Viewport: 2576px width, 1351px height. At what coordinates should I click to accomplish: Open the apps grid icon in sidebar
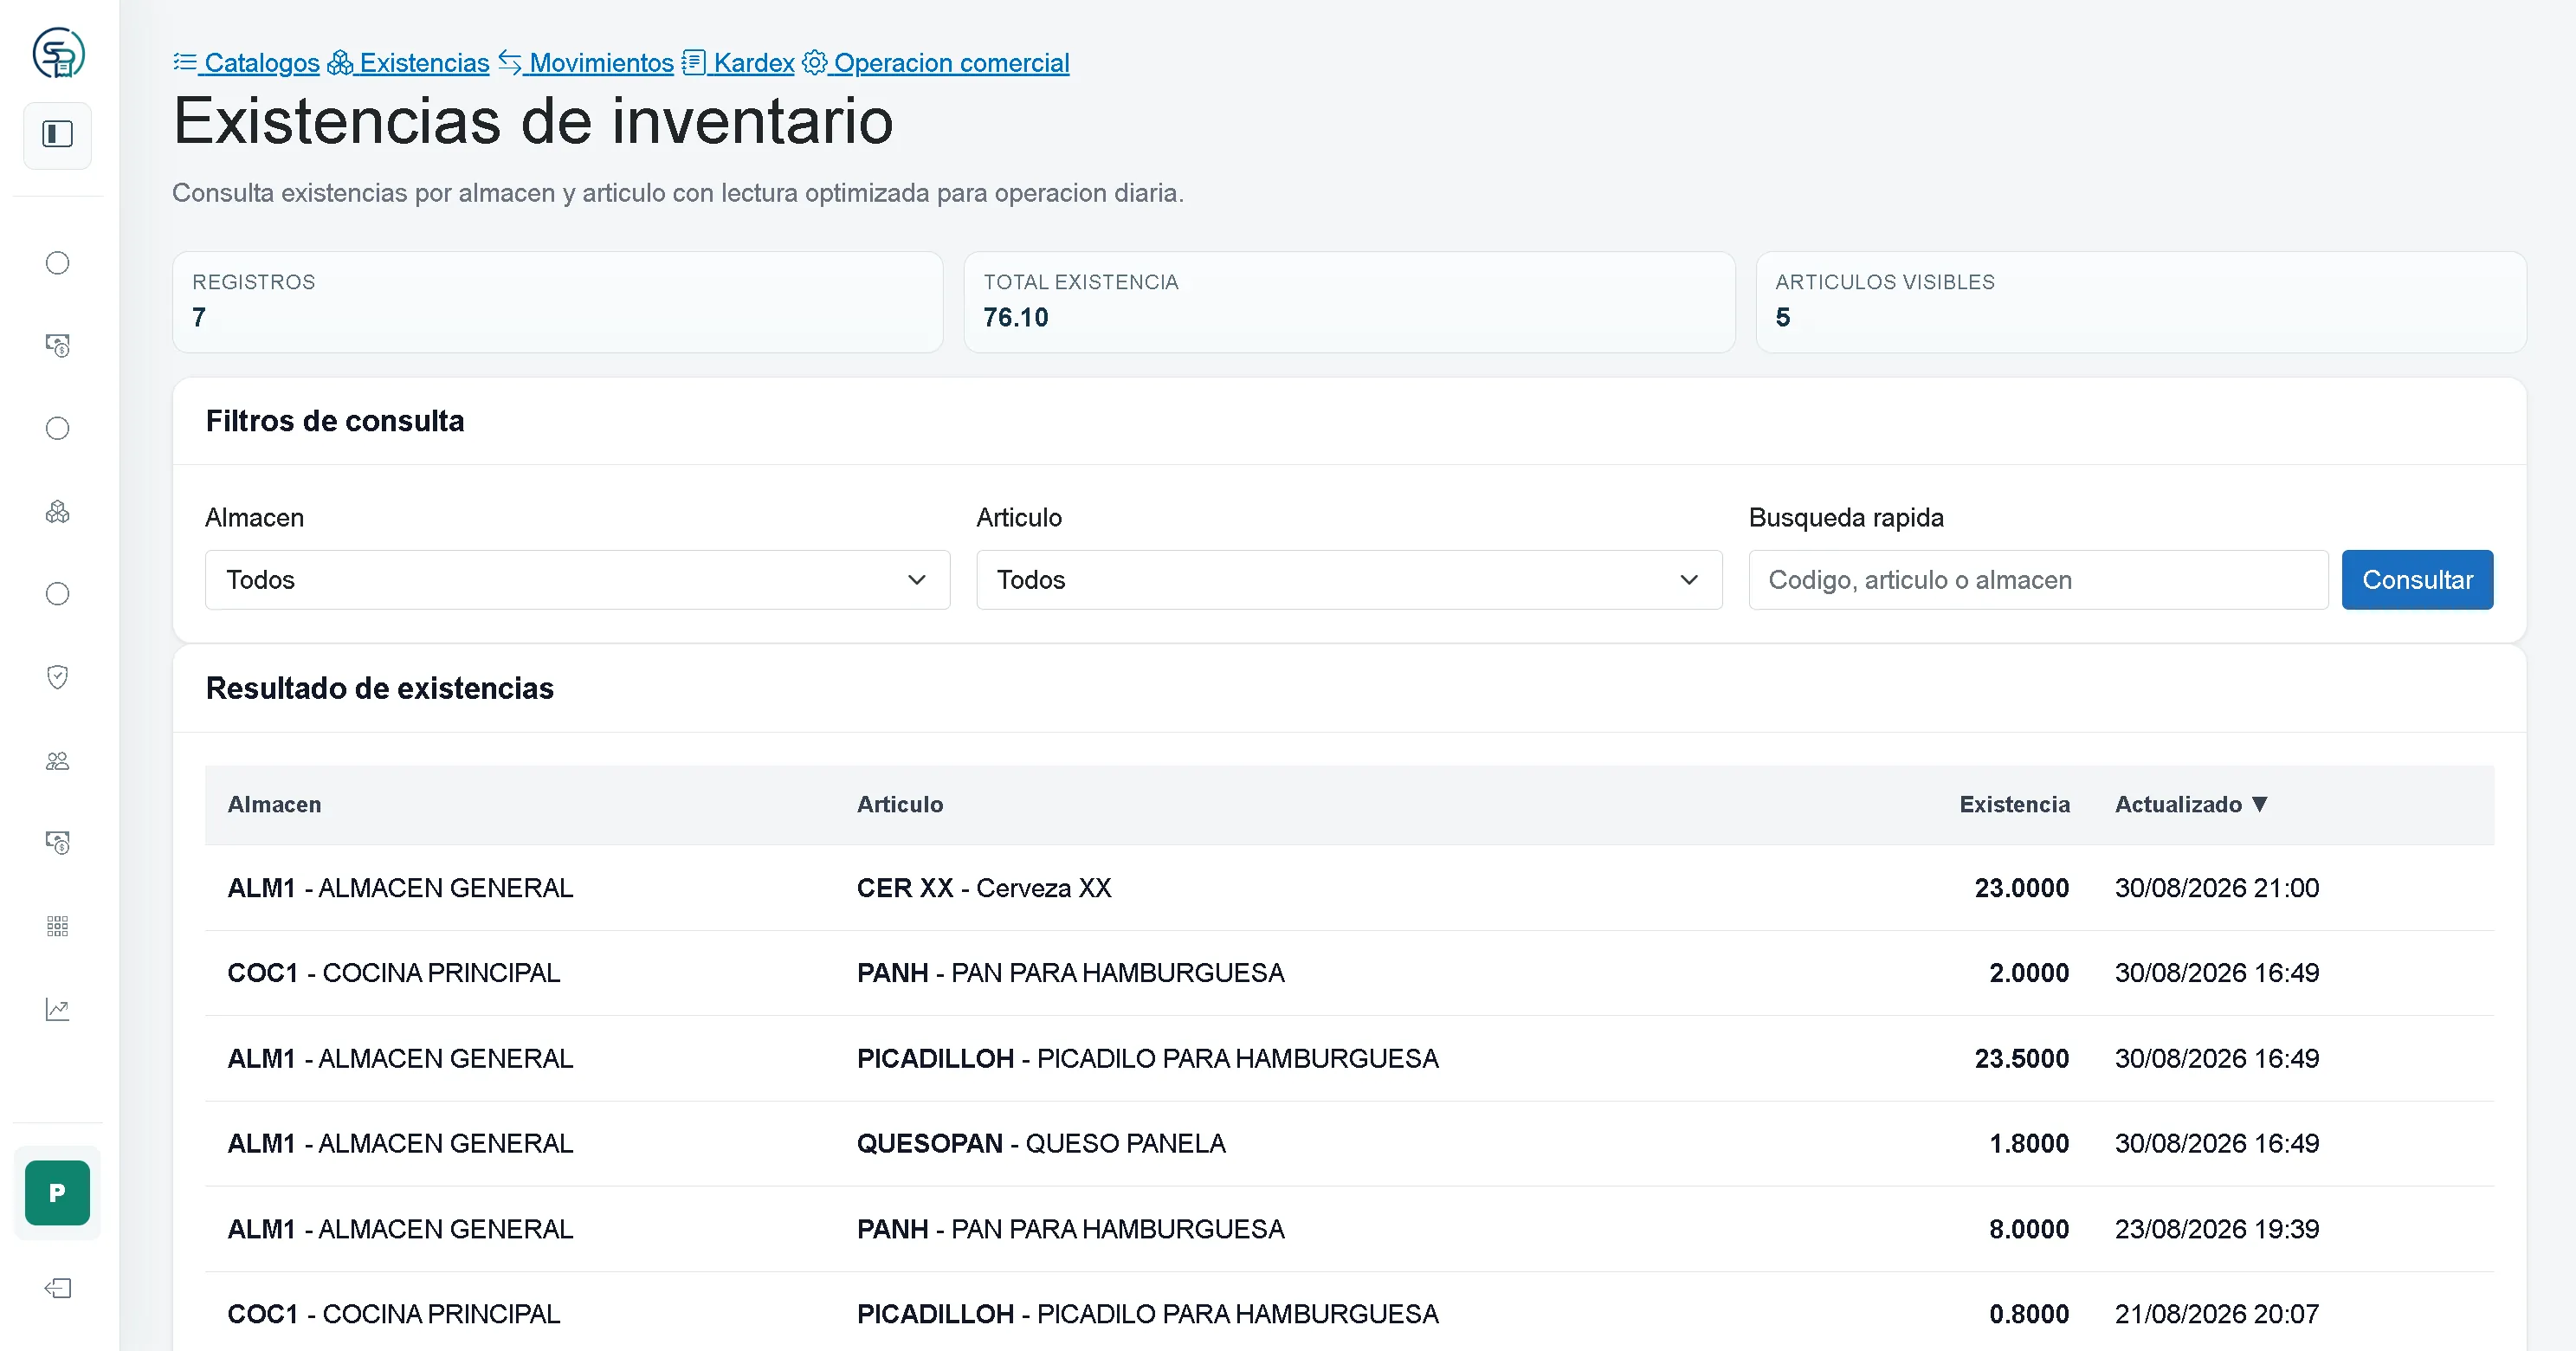58,926
